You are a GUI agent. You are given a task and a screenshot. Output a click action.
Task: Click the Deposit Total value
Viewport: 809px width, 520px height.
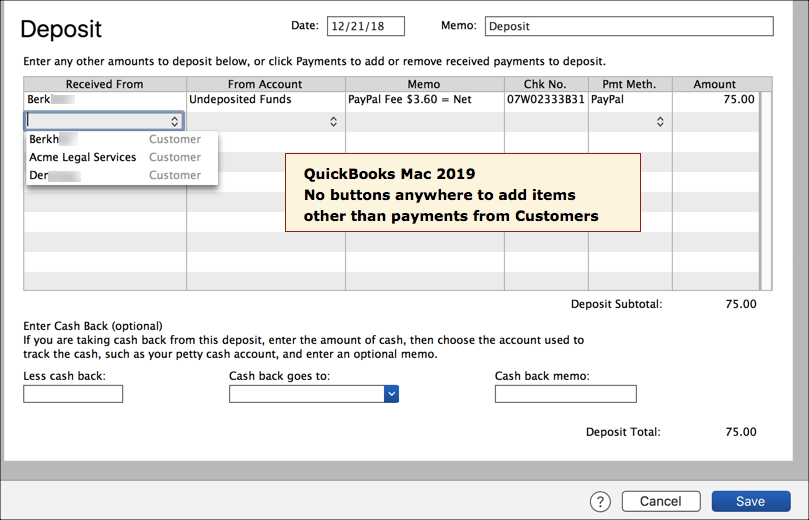pos(740,432)
